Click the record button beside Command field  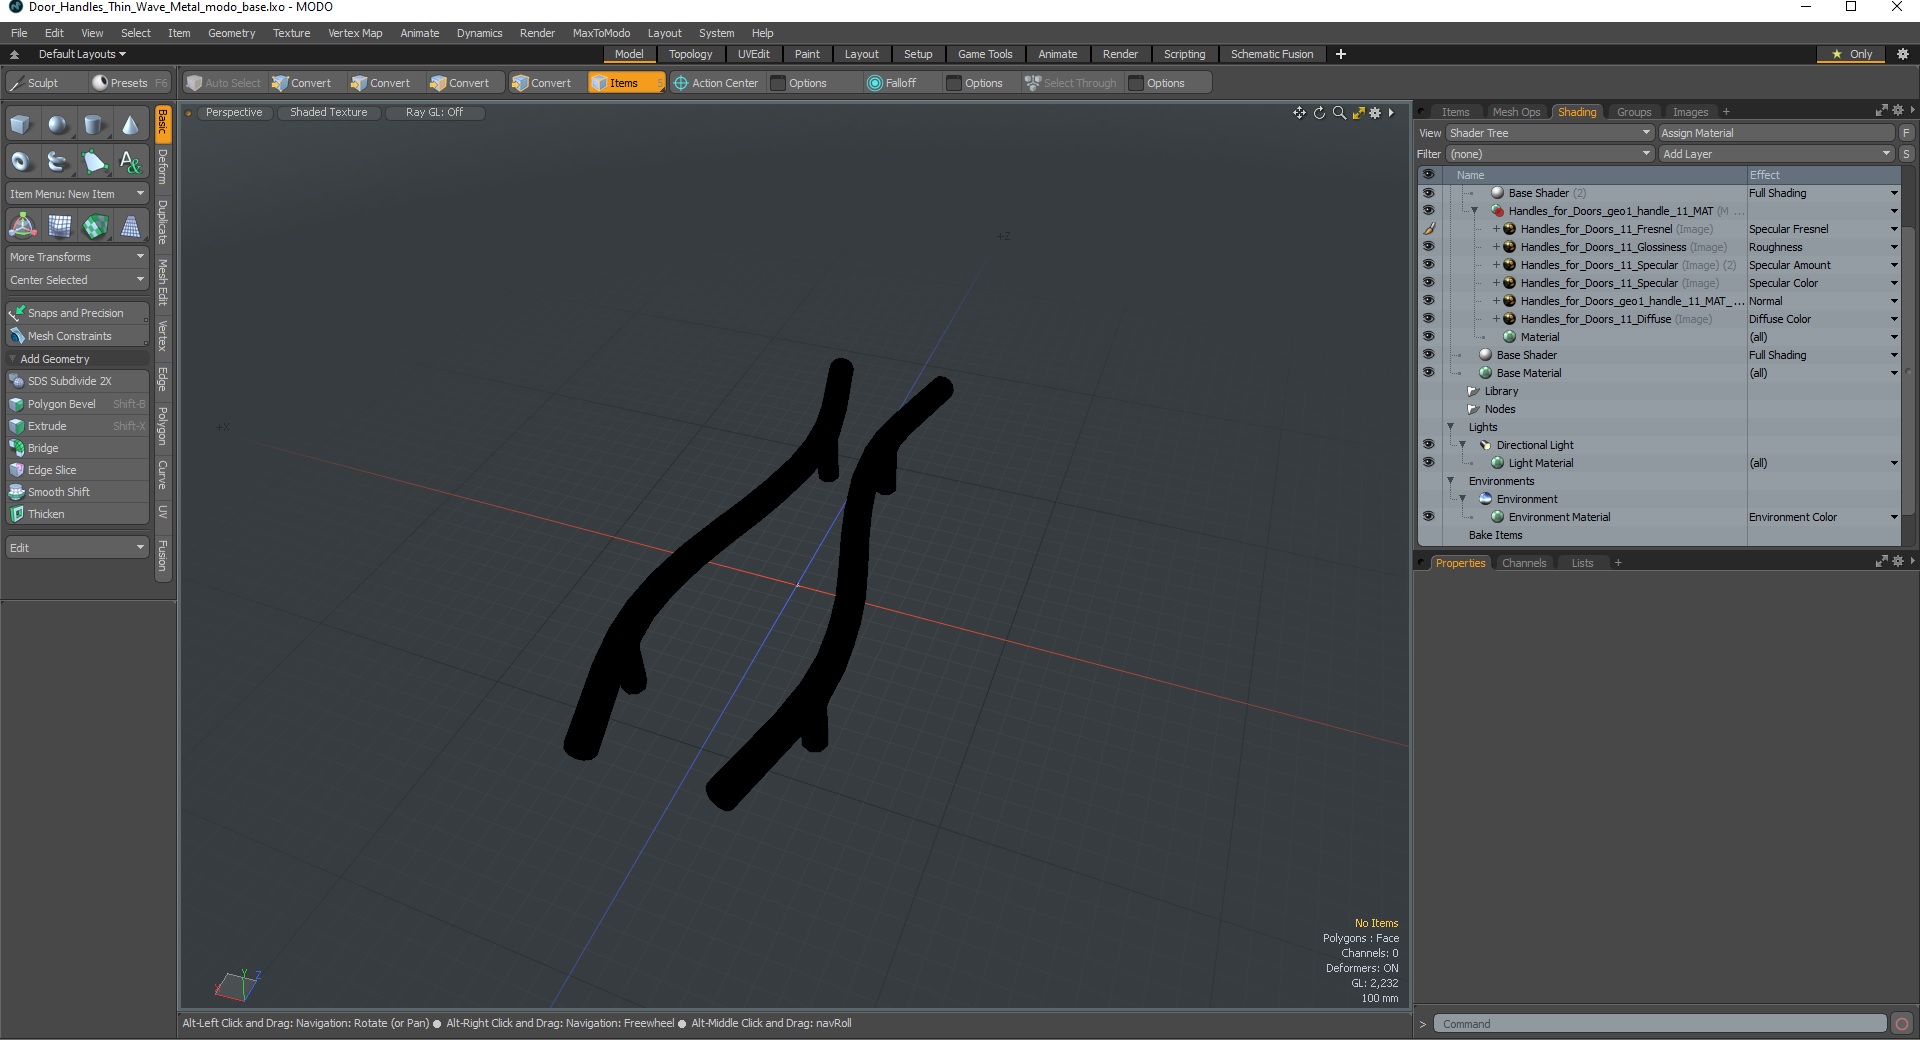(1902, 1023)
